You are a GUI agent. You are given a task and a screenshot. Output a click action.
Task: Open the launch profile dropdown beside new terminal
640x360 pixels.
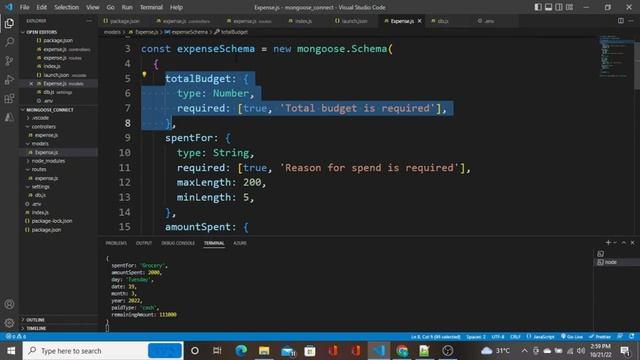pyautogui.click(x=615, y=242)
